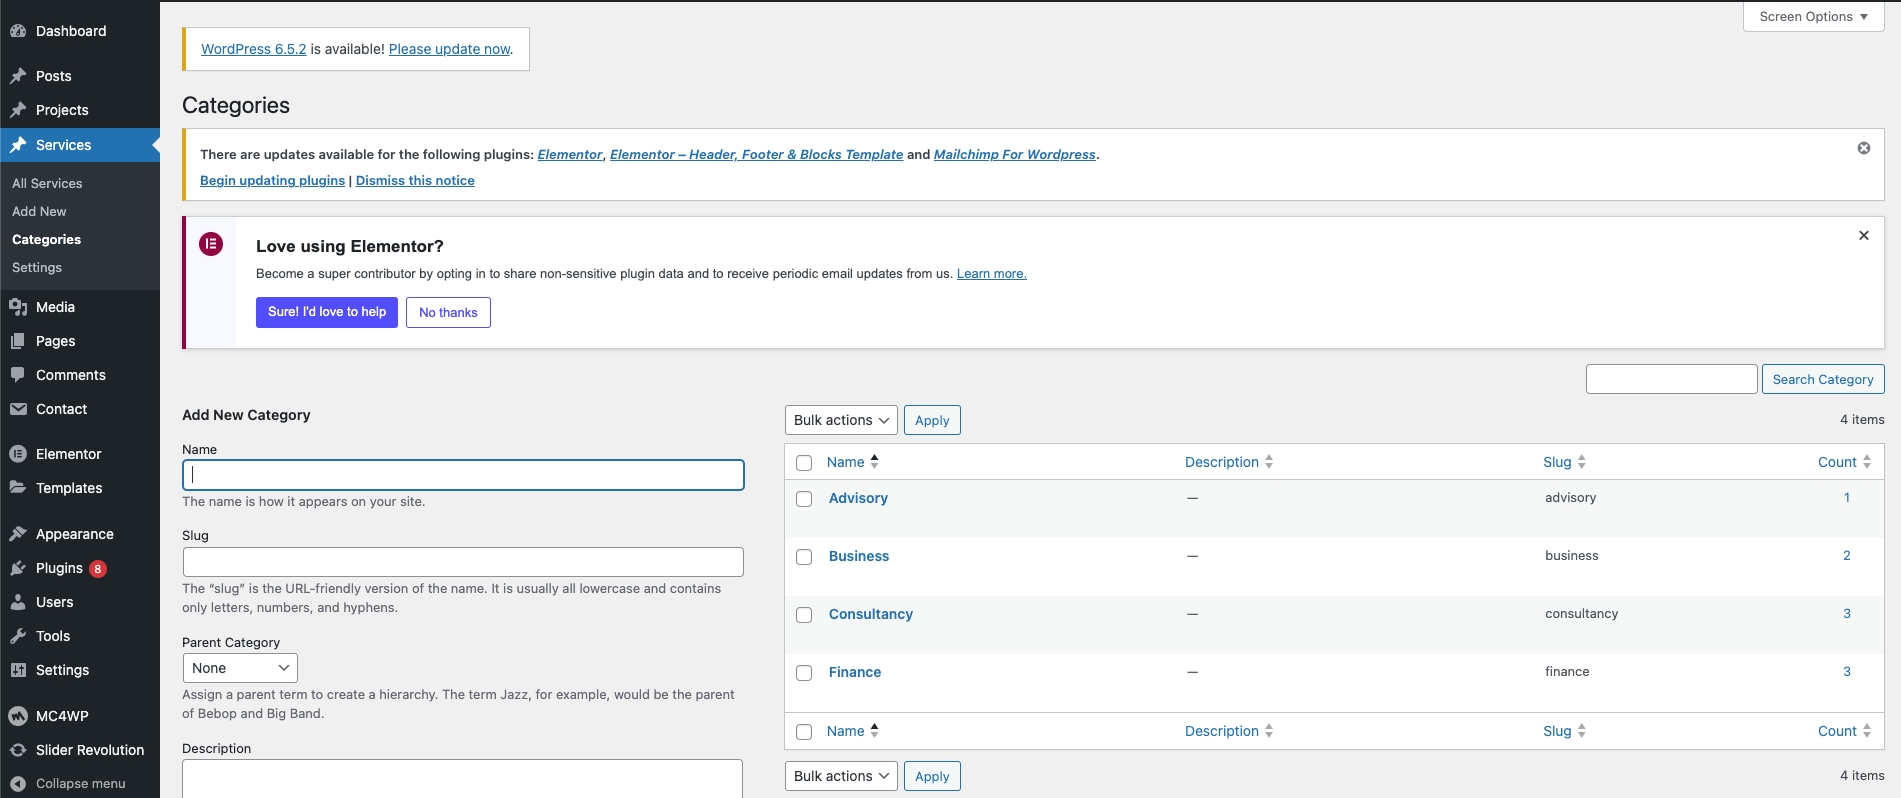
Task: Click the Comments bubble icon
Action: coord(18,375)
